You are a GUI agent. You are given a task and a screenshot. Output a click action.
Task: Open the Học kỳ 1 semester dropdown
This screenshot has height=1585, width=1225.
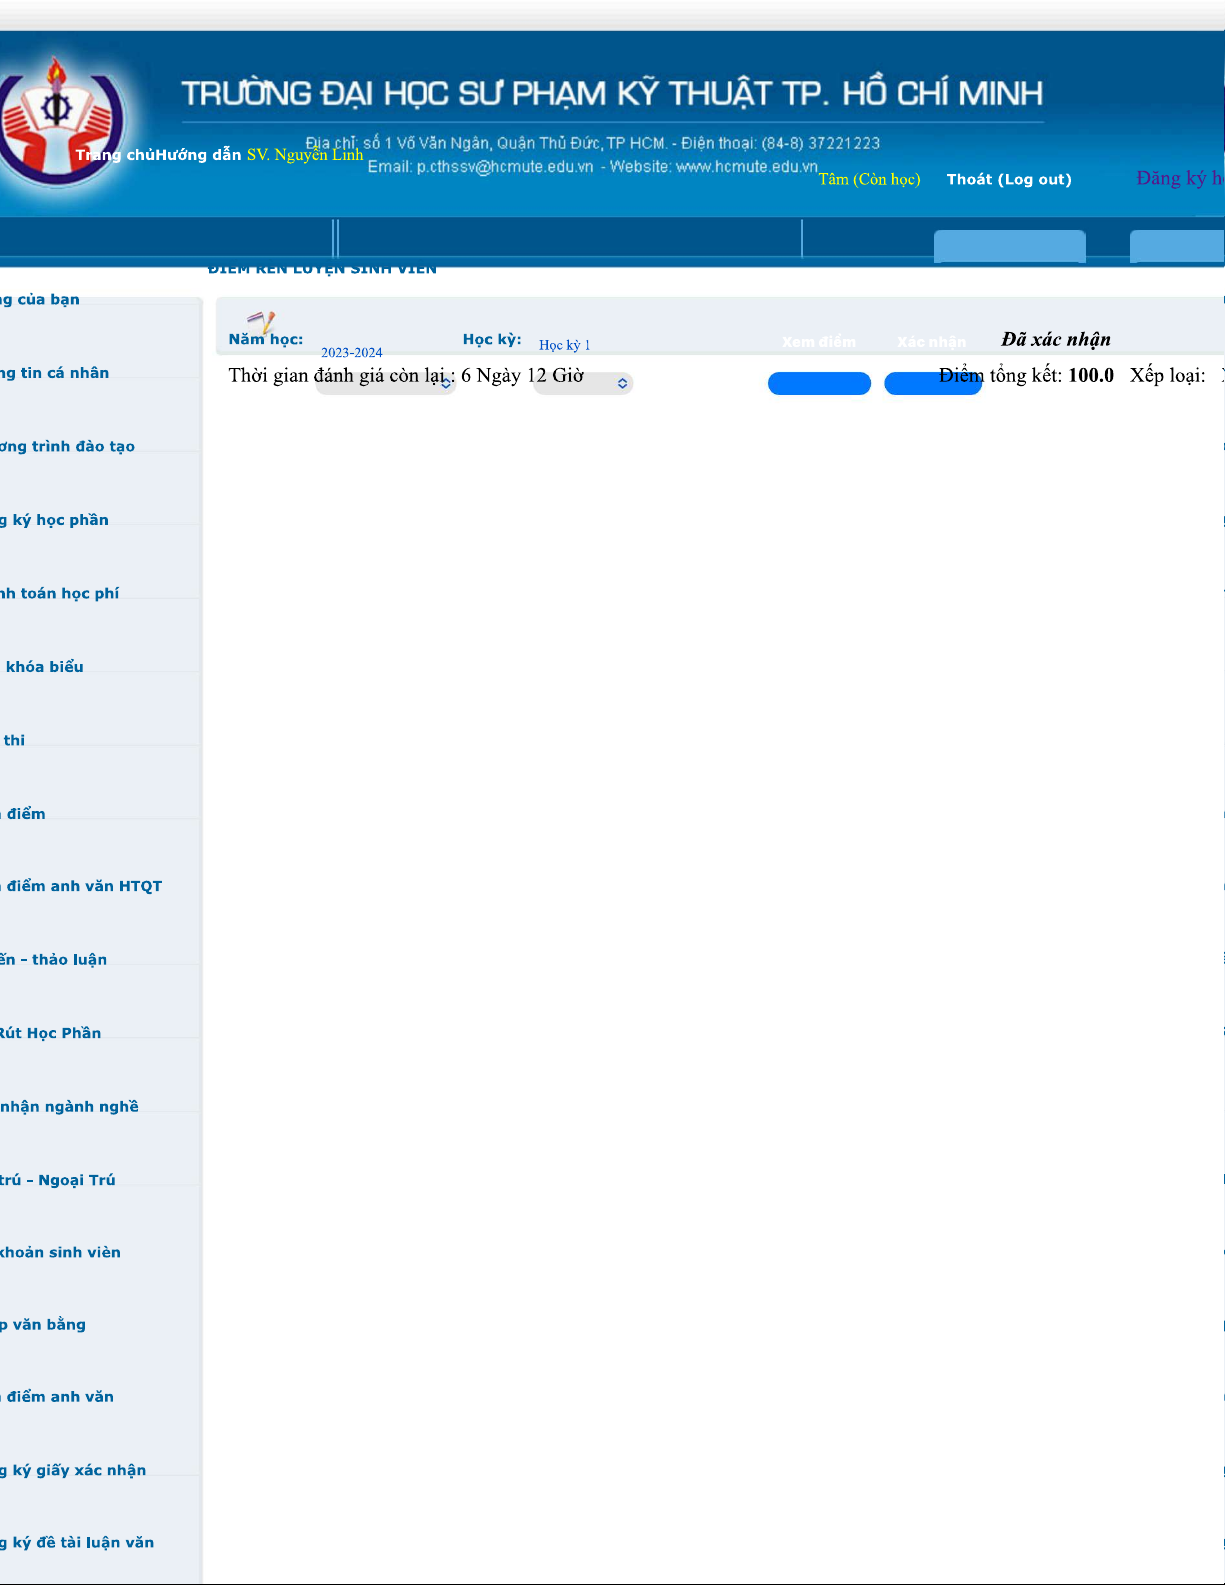pos(582,383)
